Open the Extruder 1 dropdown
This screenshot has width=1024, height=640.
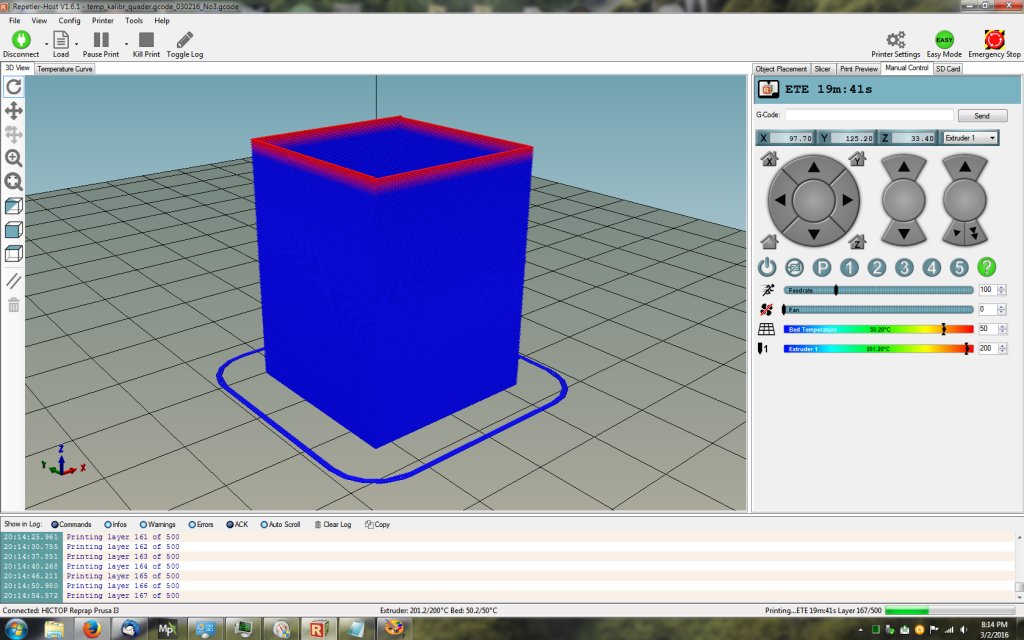click(970, 138)
